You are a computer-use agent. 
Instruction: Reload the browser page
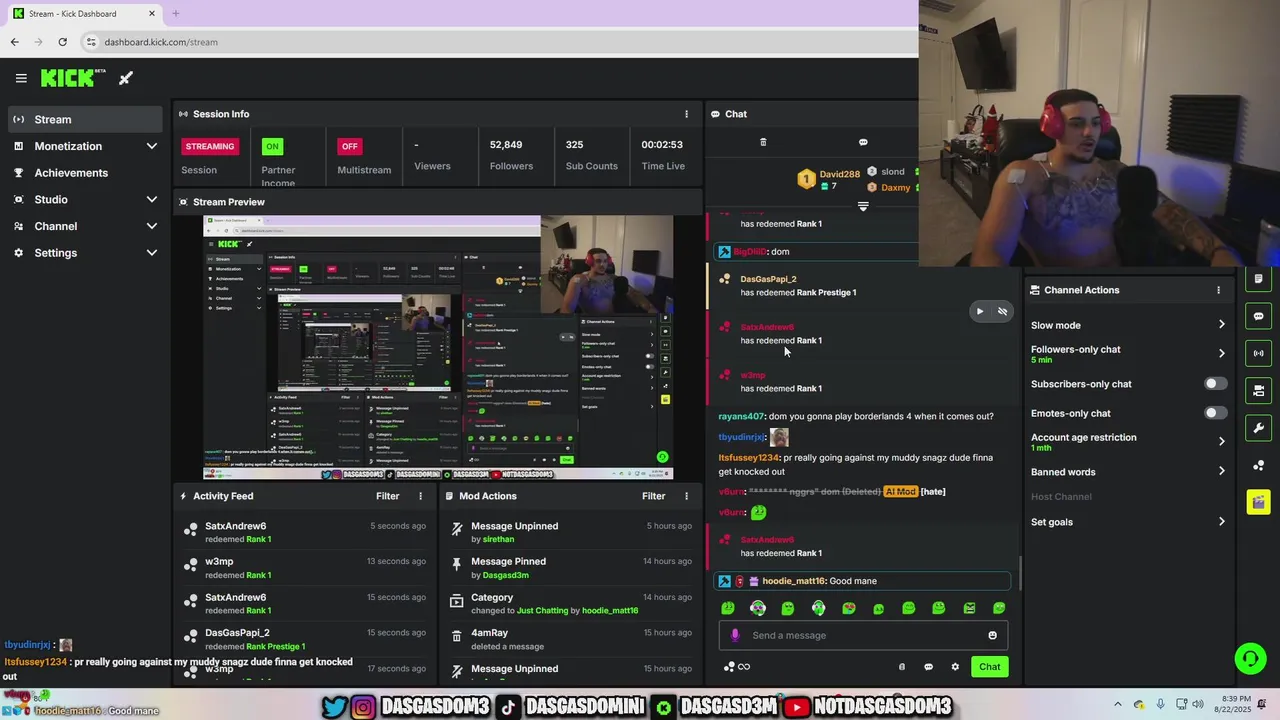tap(62, 42)
